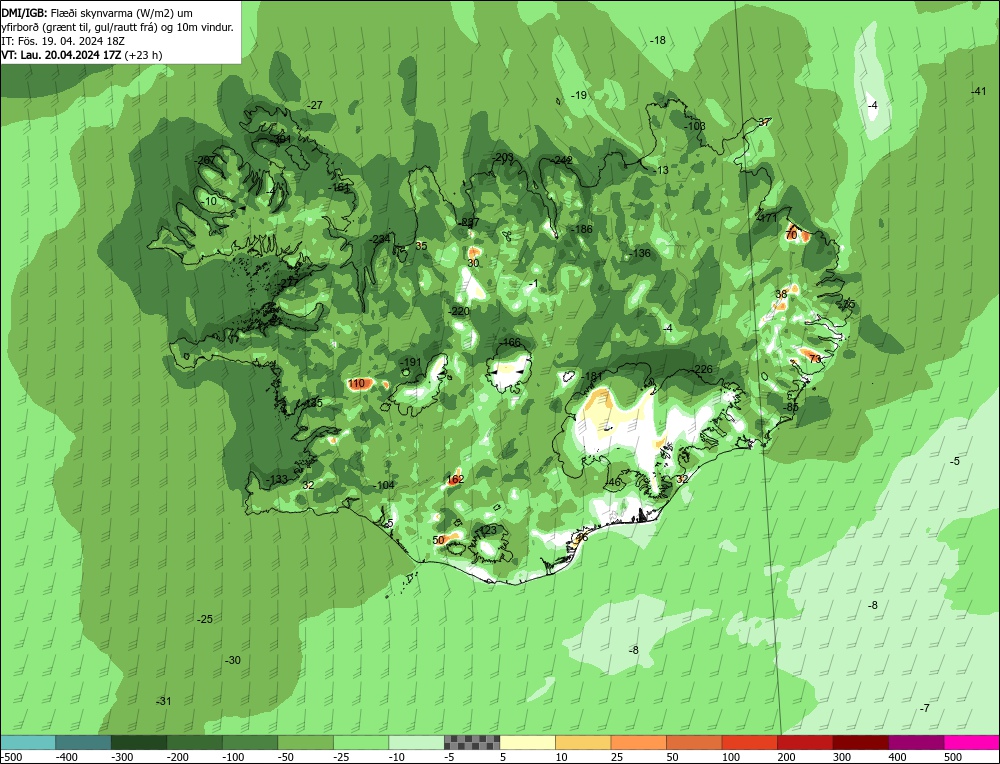Image resolution: width=1000 pixels, height=764 pixels.
Task: Click the '162' value in south Iceland
Action: coord(455,479)
